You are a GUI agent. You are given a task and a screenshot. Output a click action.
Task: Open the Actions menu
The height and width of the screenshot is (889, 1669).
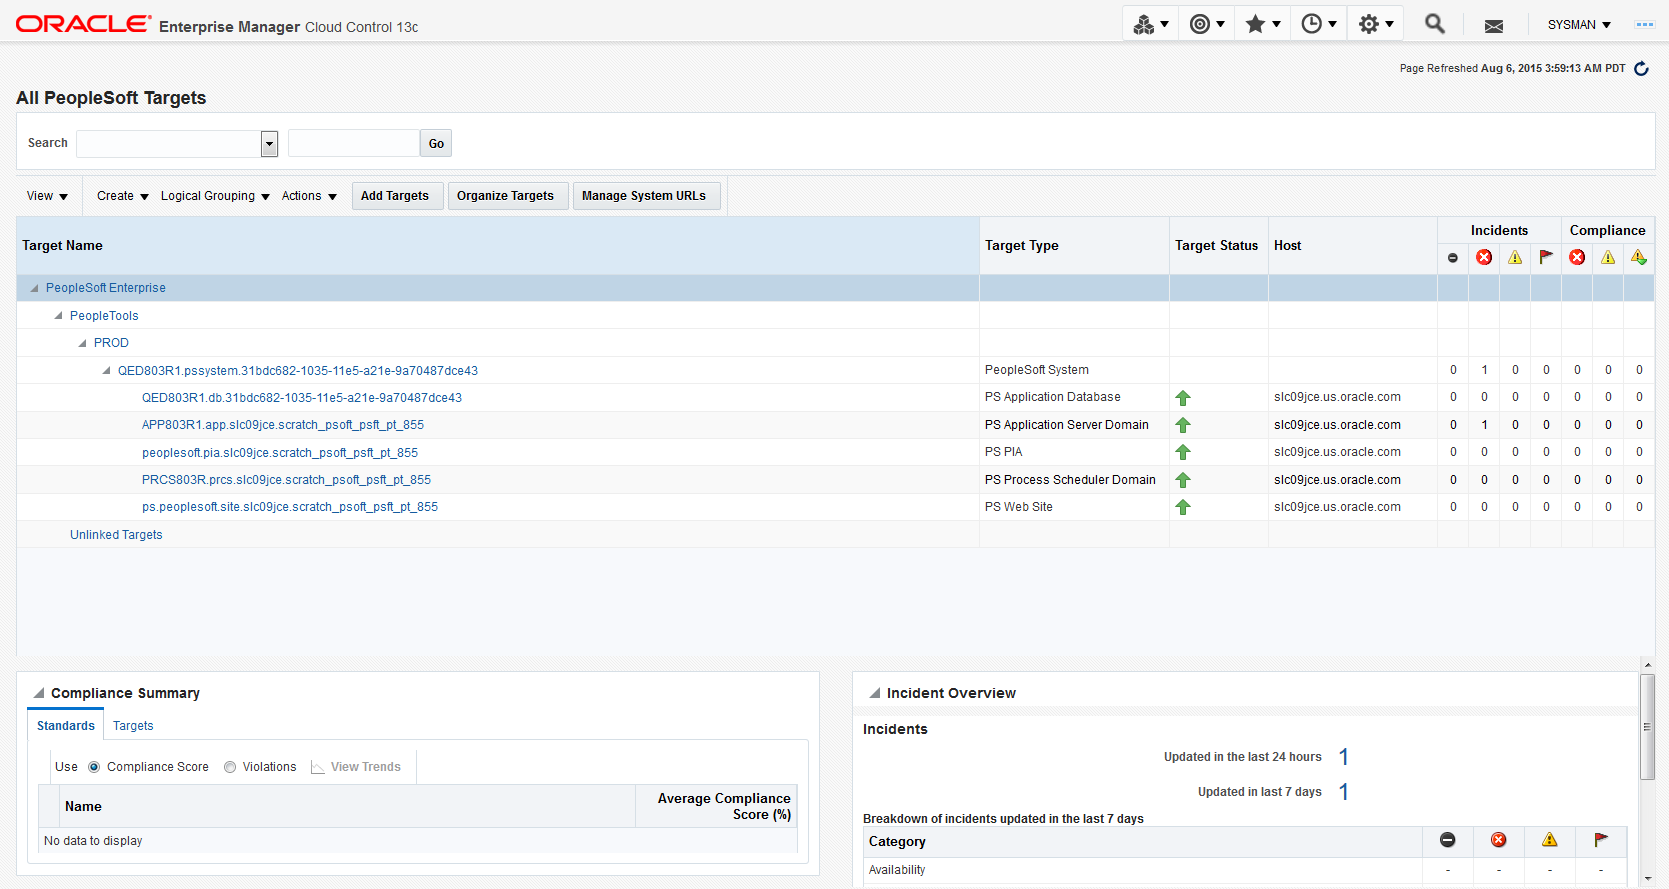pyautogui.click(x=309, y=196)
